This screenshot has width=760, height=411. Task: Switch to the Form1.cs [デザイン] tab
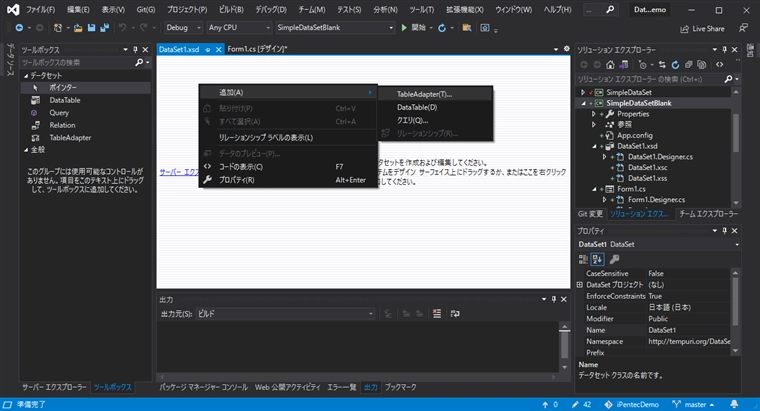point(257,49)
